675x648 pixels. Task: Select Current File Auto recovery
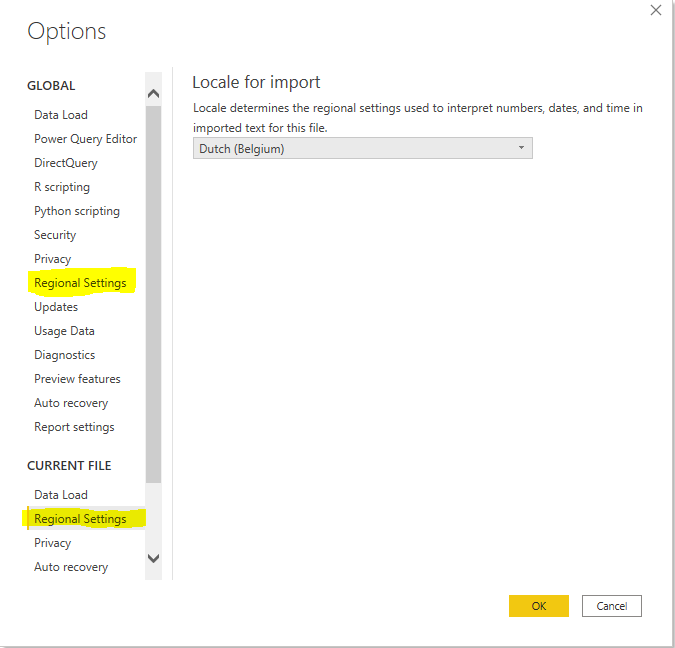pos(71,567)
